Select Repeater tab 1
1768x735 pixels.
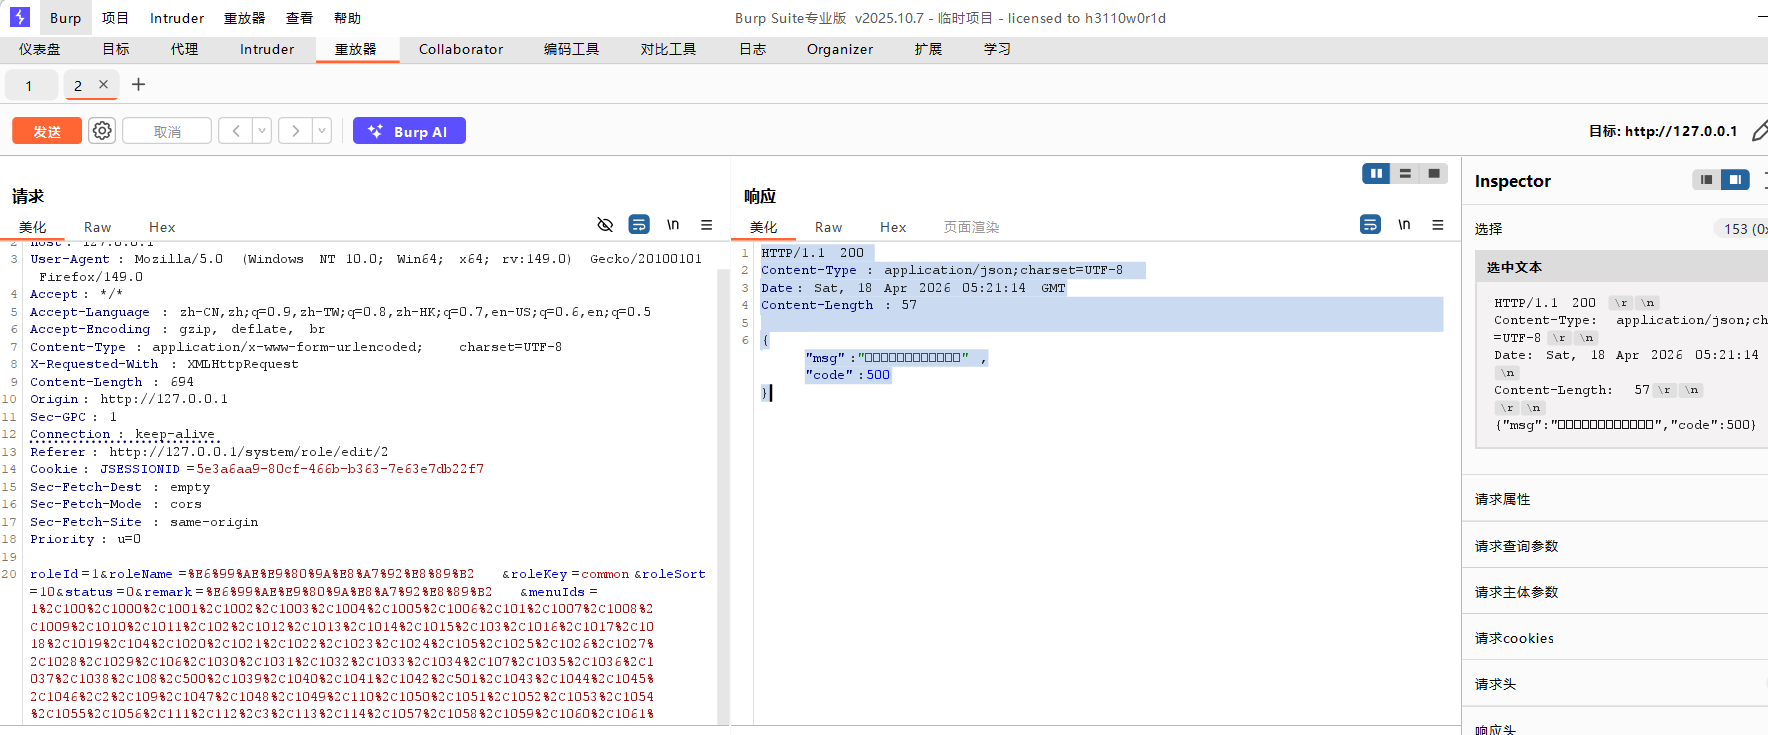tap(29, 85)
